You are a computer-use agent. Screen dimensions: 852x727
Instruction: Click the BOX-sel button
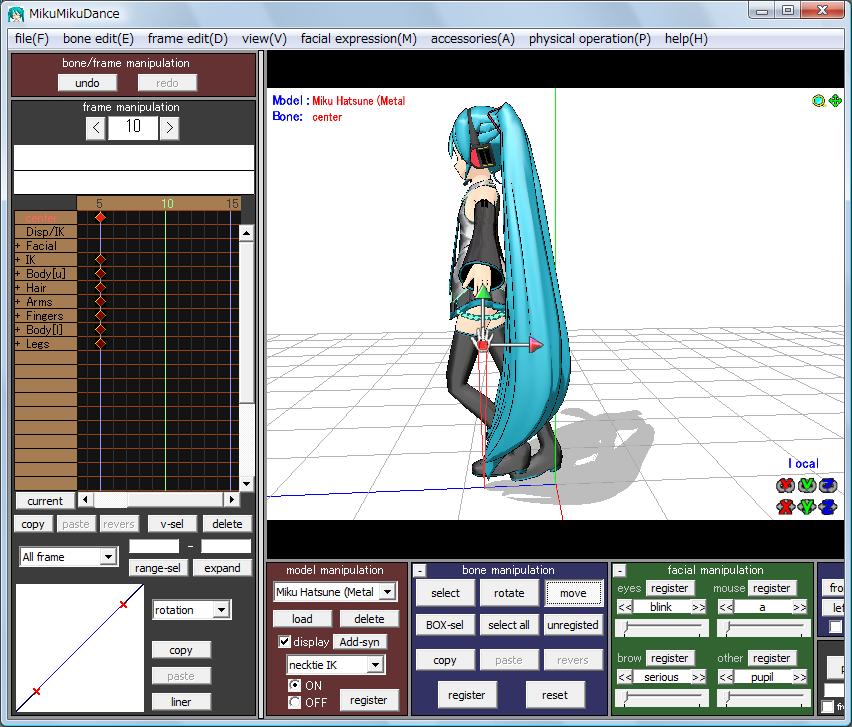[x=445, y=625]
